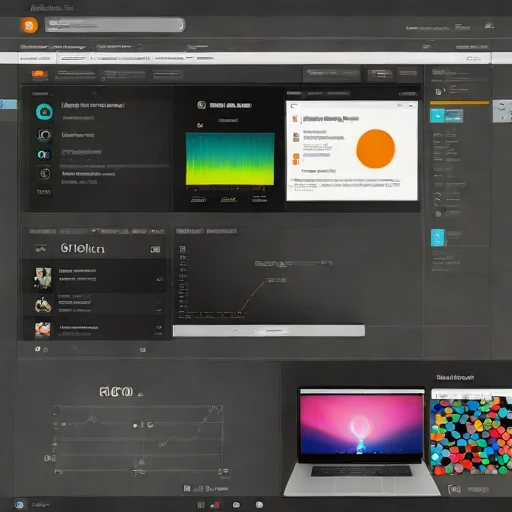Image resolution: width=512 pixels, height=512 pixels.
Task: Toggle the dark round knob in right sidebar
Action: click(x=439, y=214)
